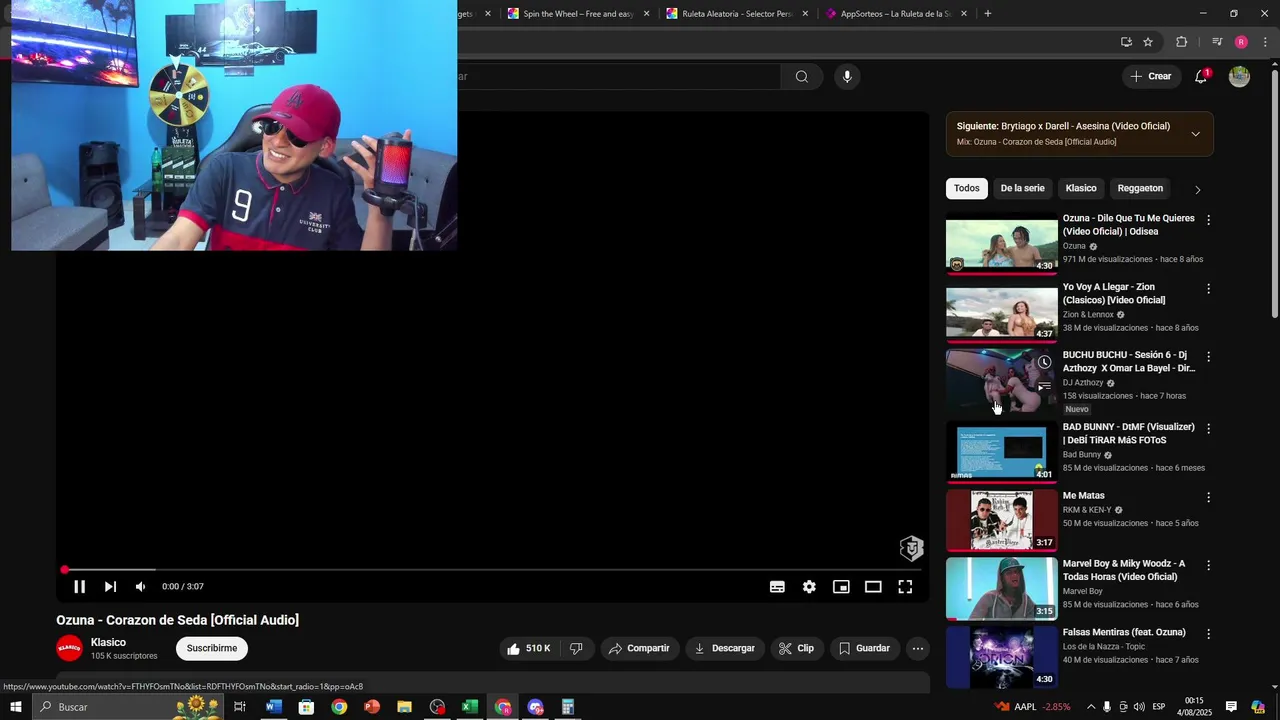Viewport: 1280px width, 720px height.
Task: Dislike the video with thumbs down
Action: coord(577,648)
